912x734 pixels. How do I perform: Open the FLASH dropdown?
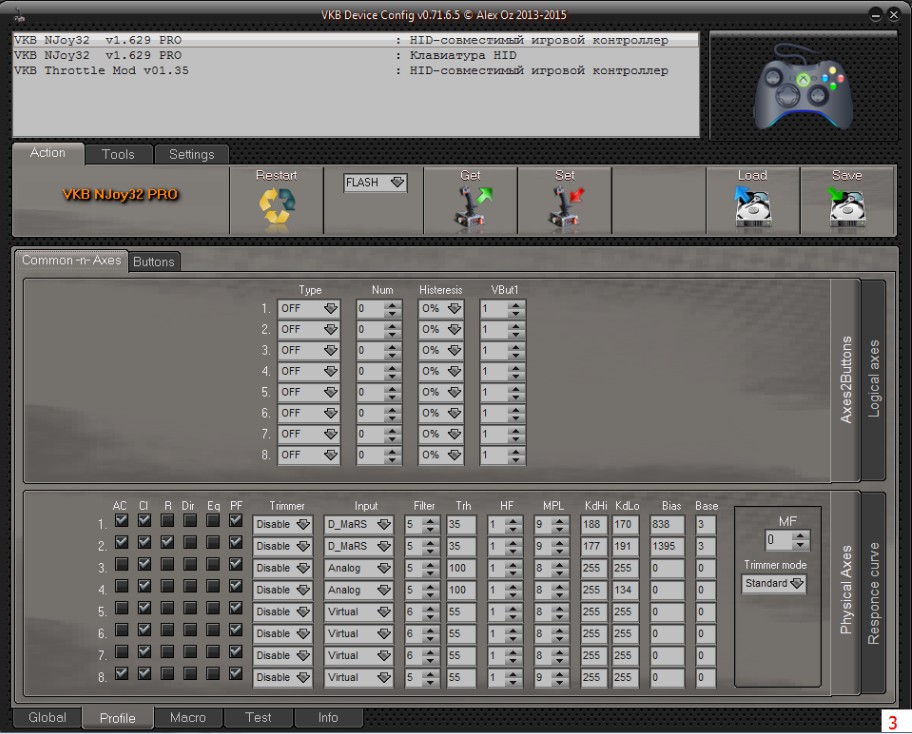pos(375,183)
